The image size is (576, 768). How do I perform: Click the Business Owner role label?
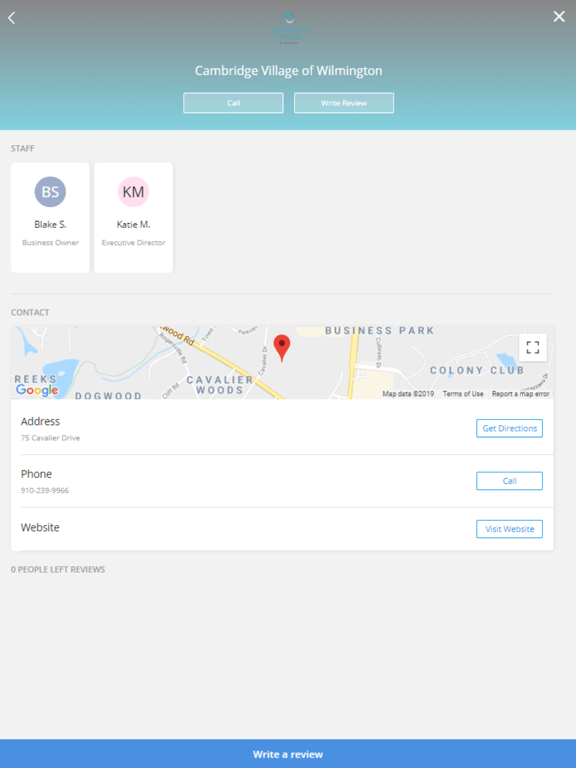(50, 242)
